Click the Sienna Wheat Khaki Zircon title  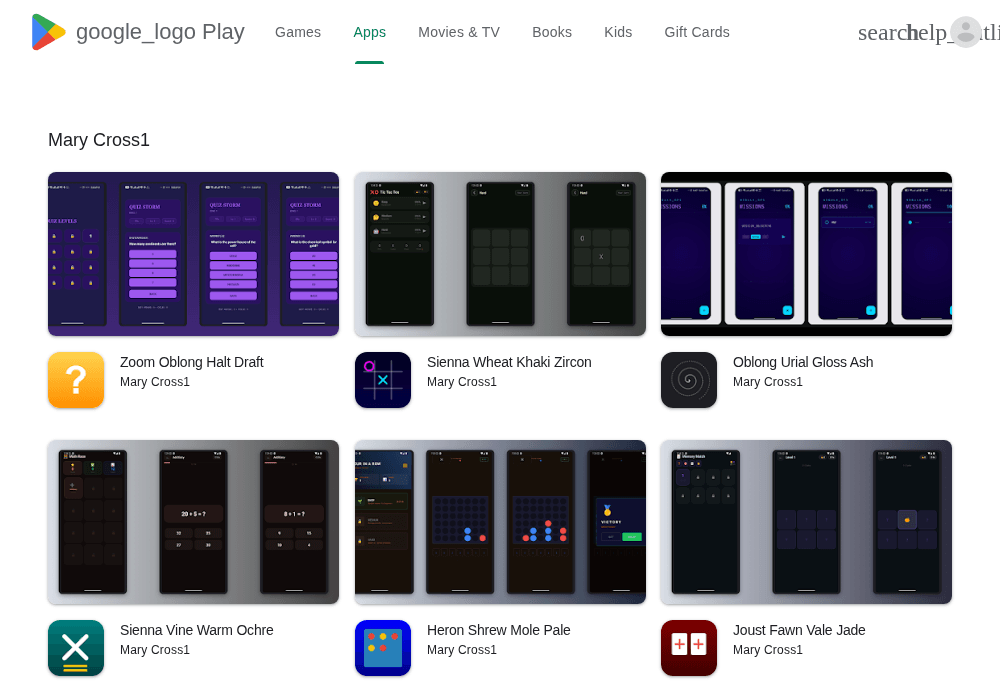pyautogui.click(x=509, y=362)
